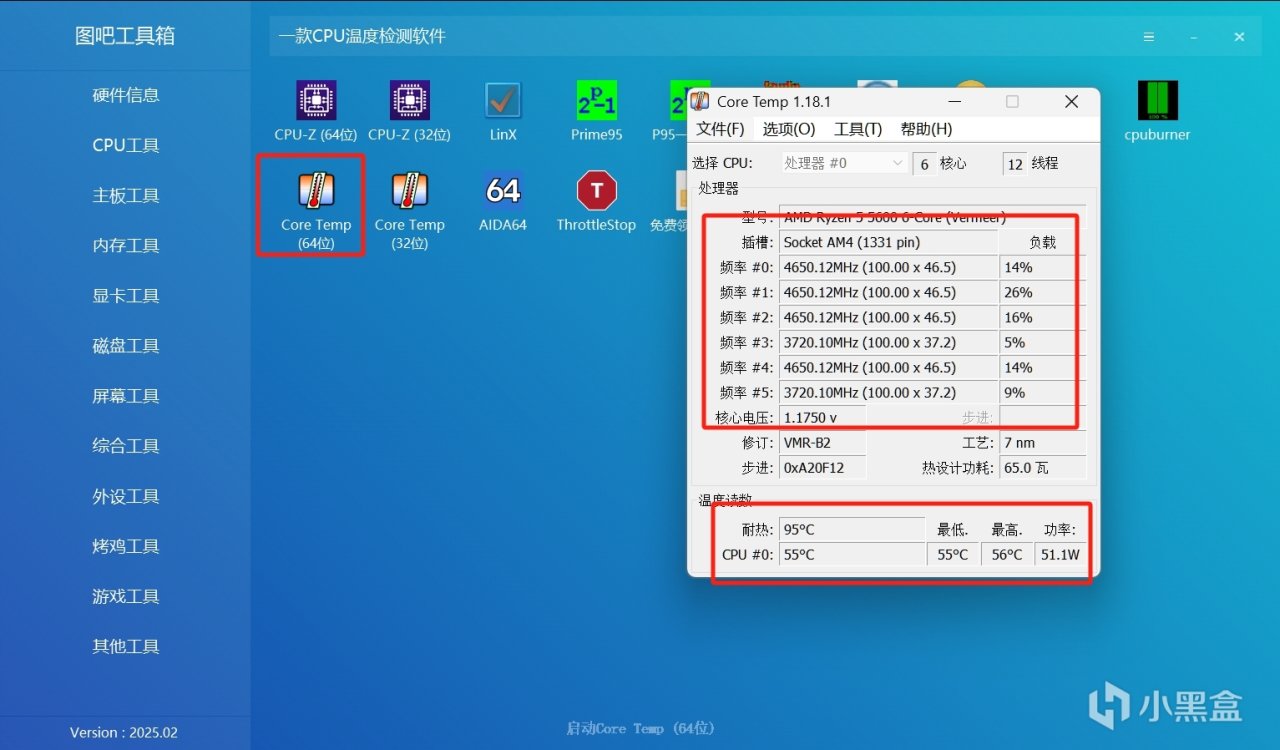Click the 16% load value
Image resolution: width=1280 pixels, height=750 pixels.
click(1042, 317)
